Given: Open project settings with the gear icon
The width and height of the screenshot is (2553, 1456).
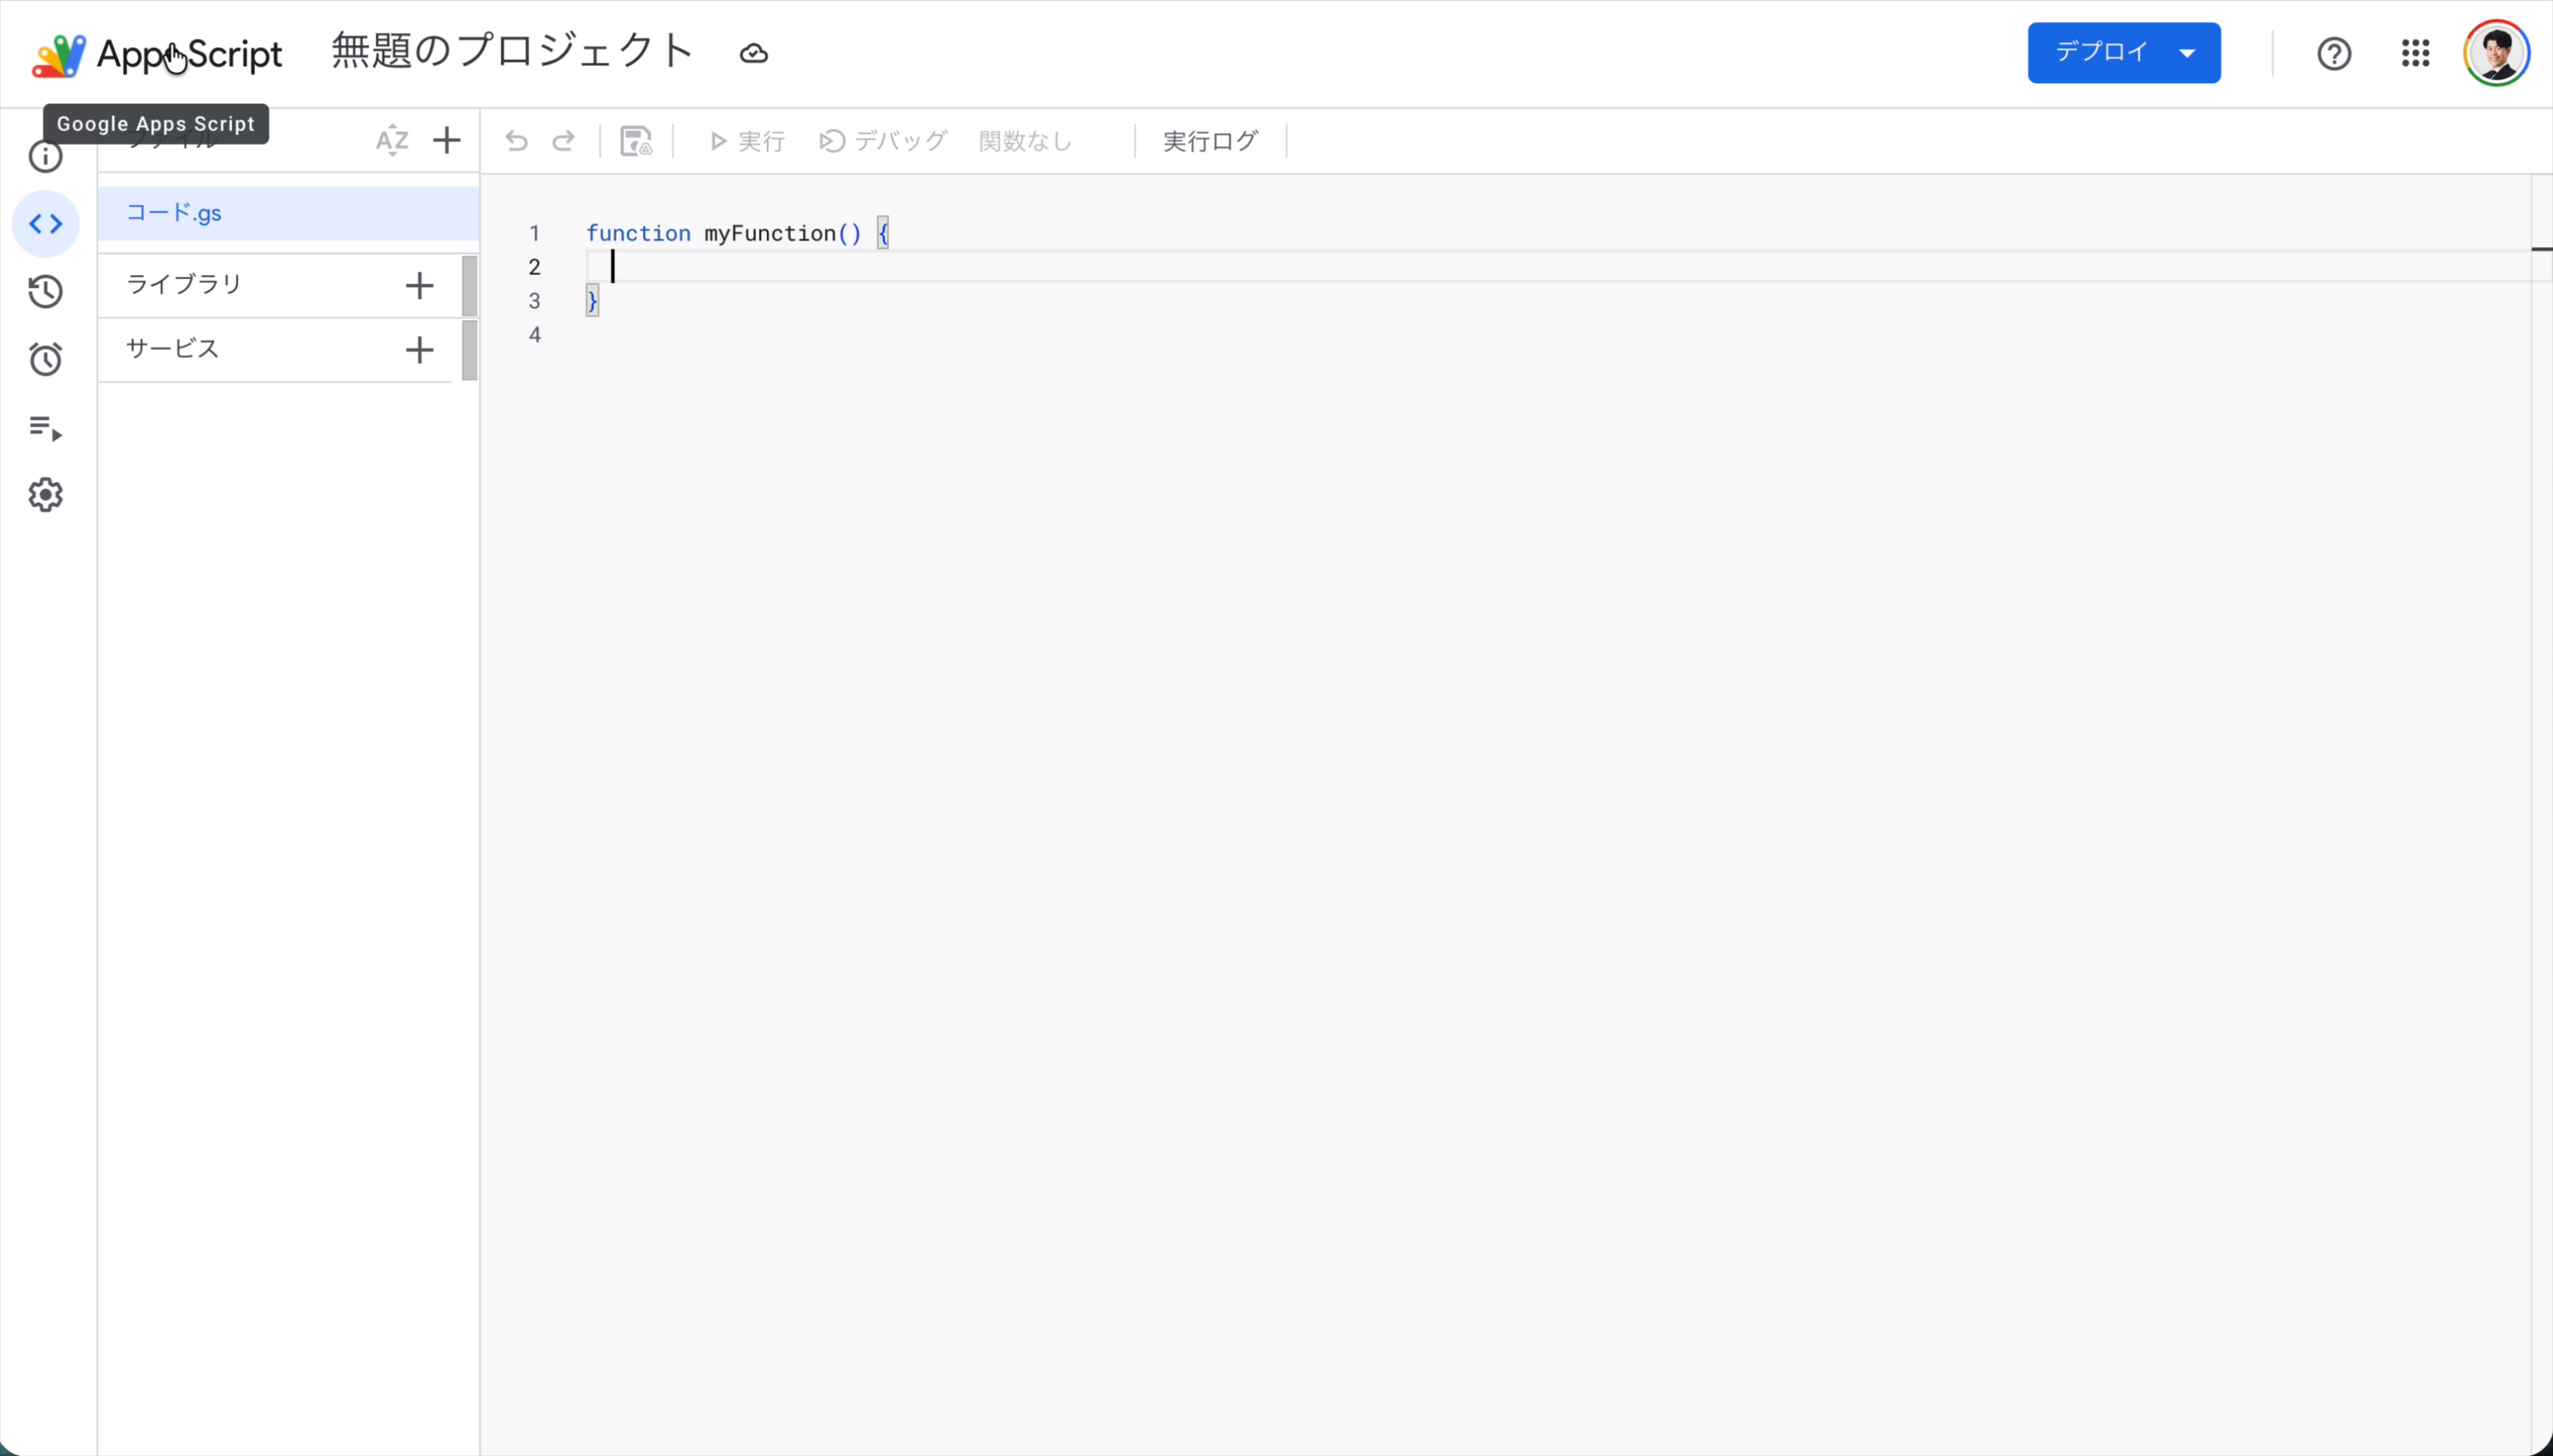Looking at the screenshot, I should [45, 494].
